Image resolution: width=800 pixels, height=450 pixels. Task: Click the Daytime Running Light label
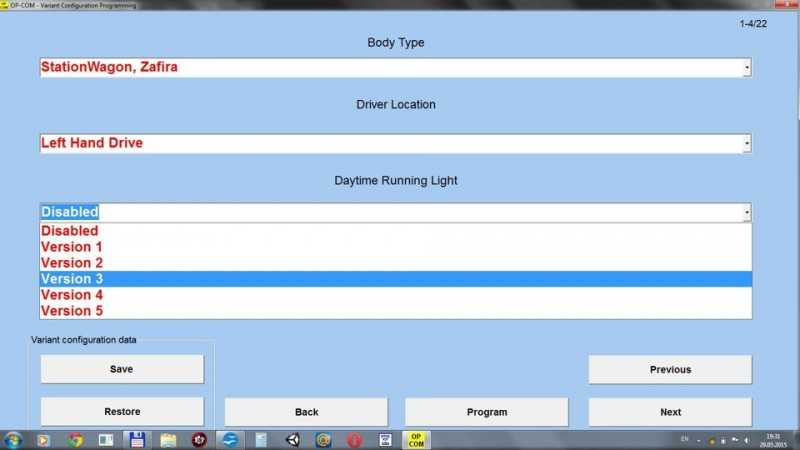point(396,181)
